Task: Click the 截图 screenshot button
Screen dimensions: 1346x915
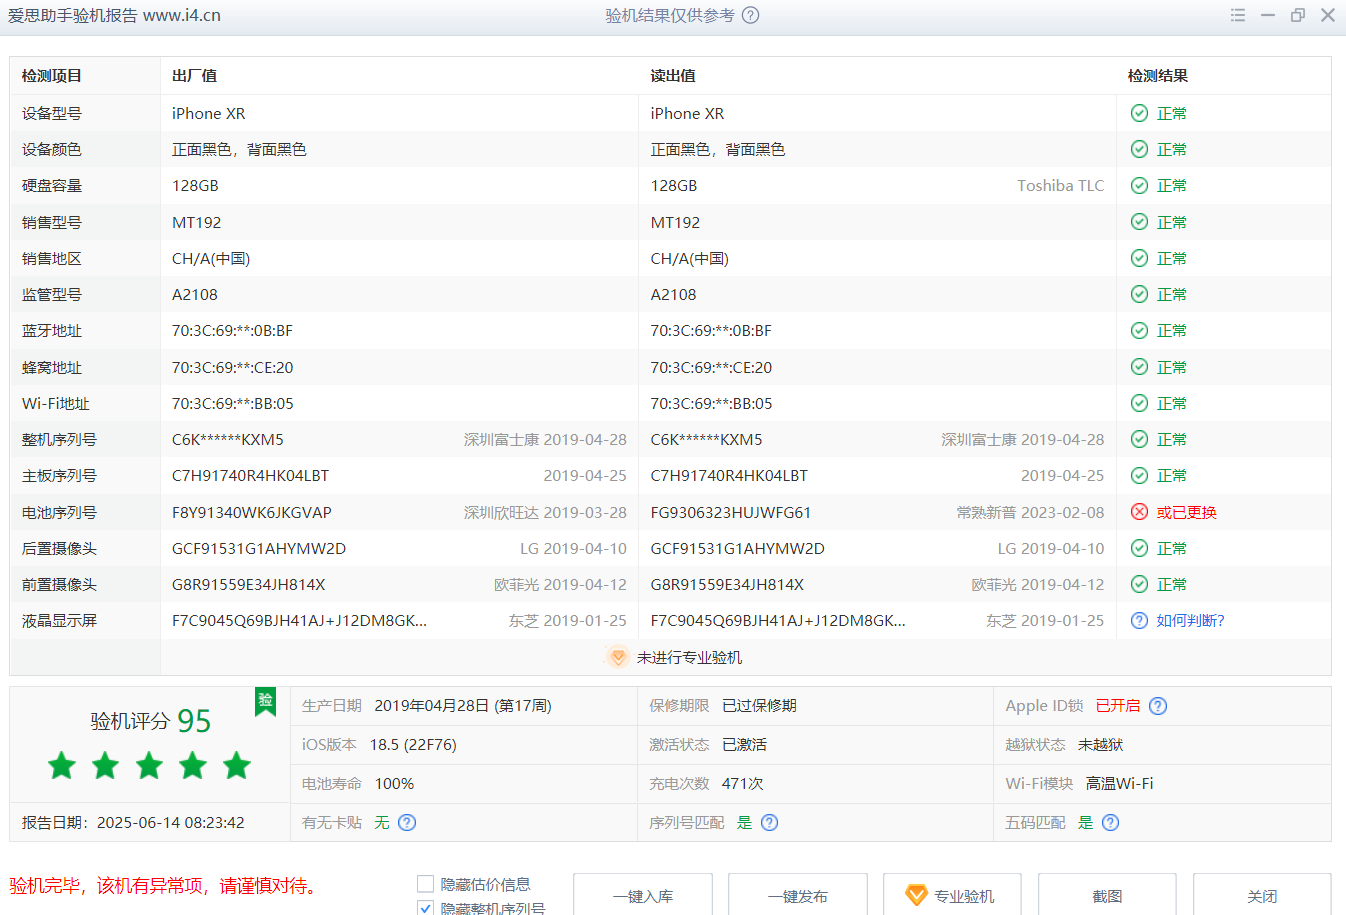Action: (1107, 895)
